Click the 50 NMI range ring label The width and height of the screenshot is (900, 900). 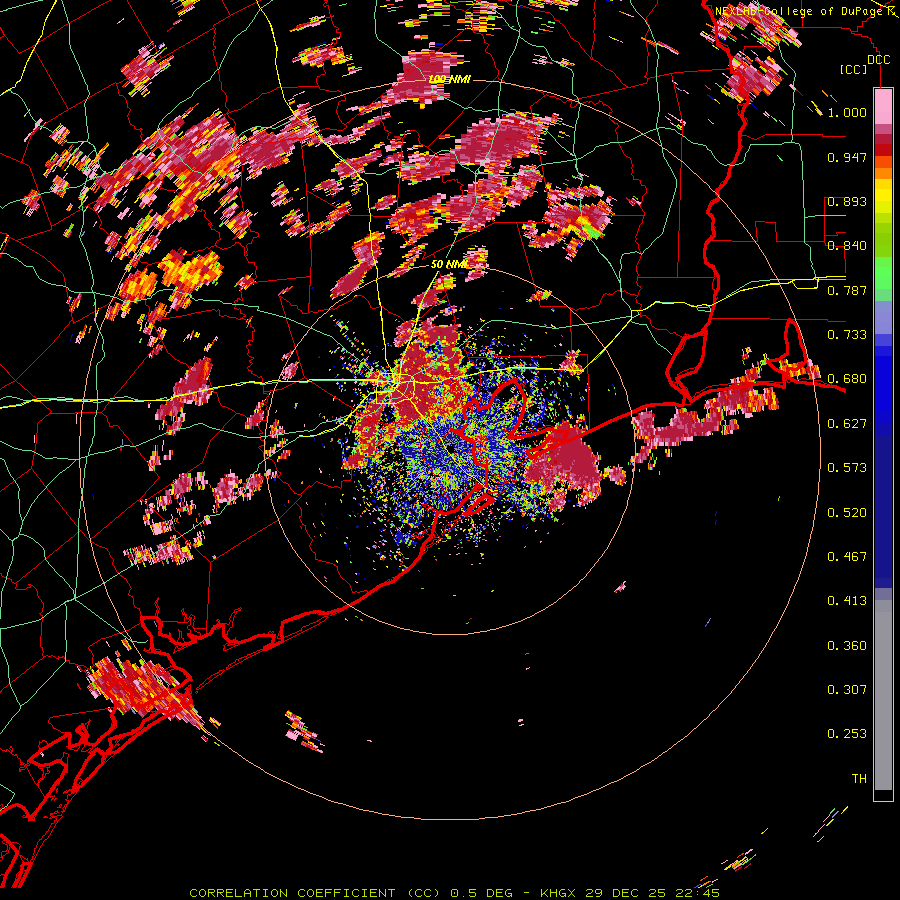(x=449, y=264)
